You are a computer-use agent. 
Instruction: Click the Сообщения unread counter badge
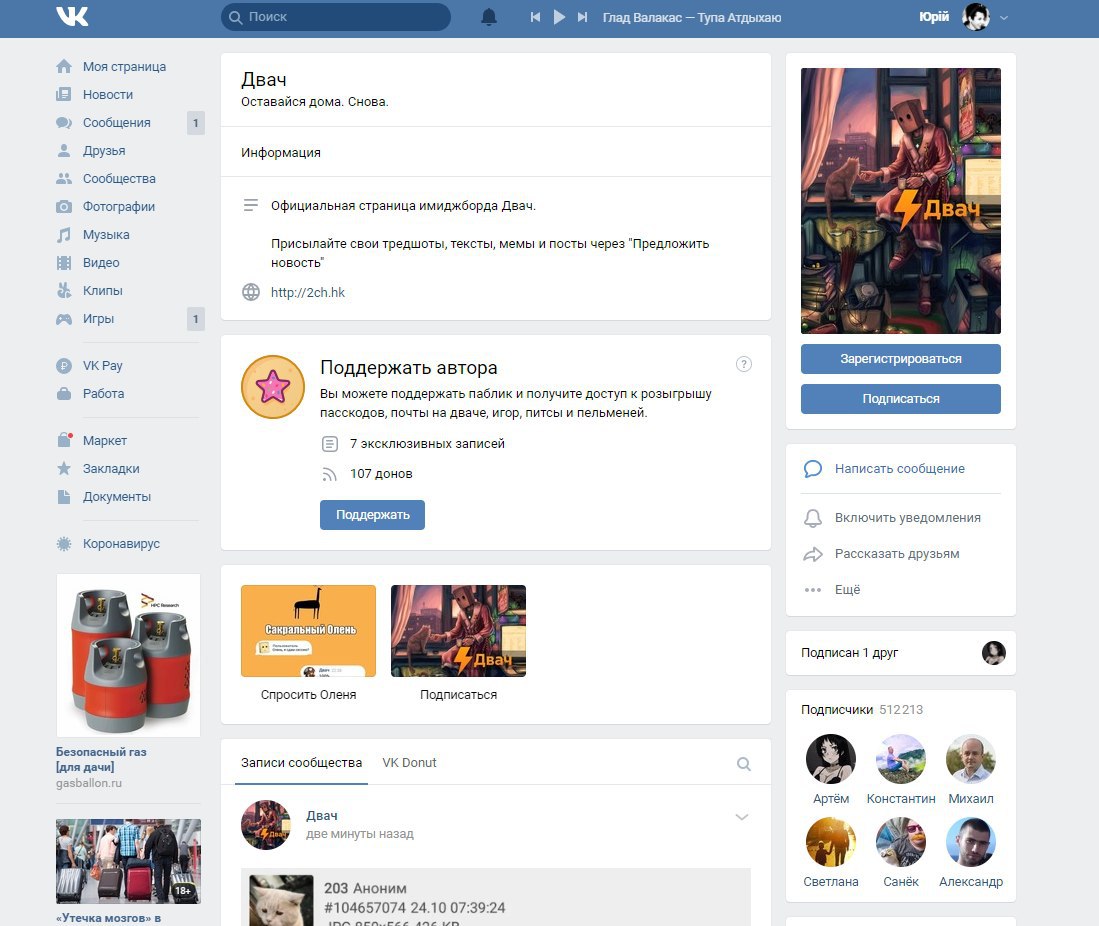[x=196, y=123]
